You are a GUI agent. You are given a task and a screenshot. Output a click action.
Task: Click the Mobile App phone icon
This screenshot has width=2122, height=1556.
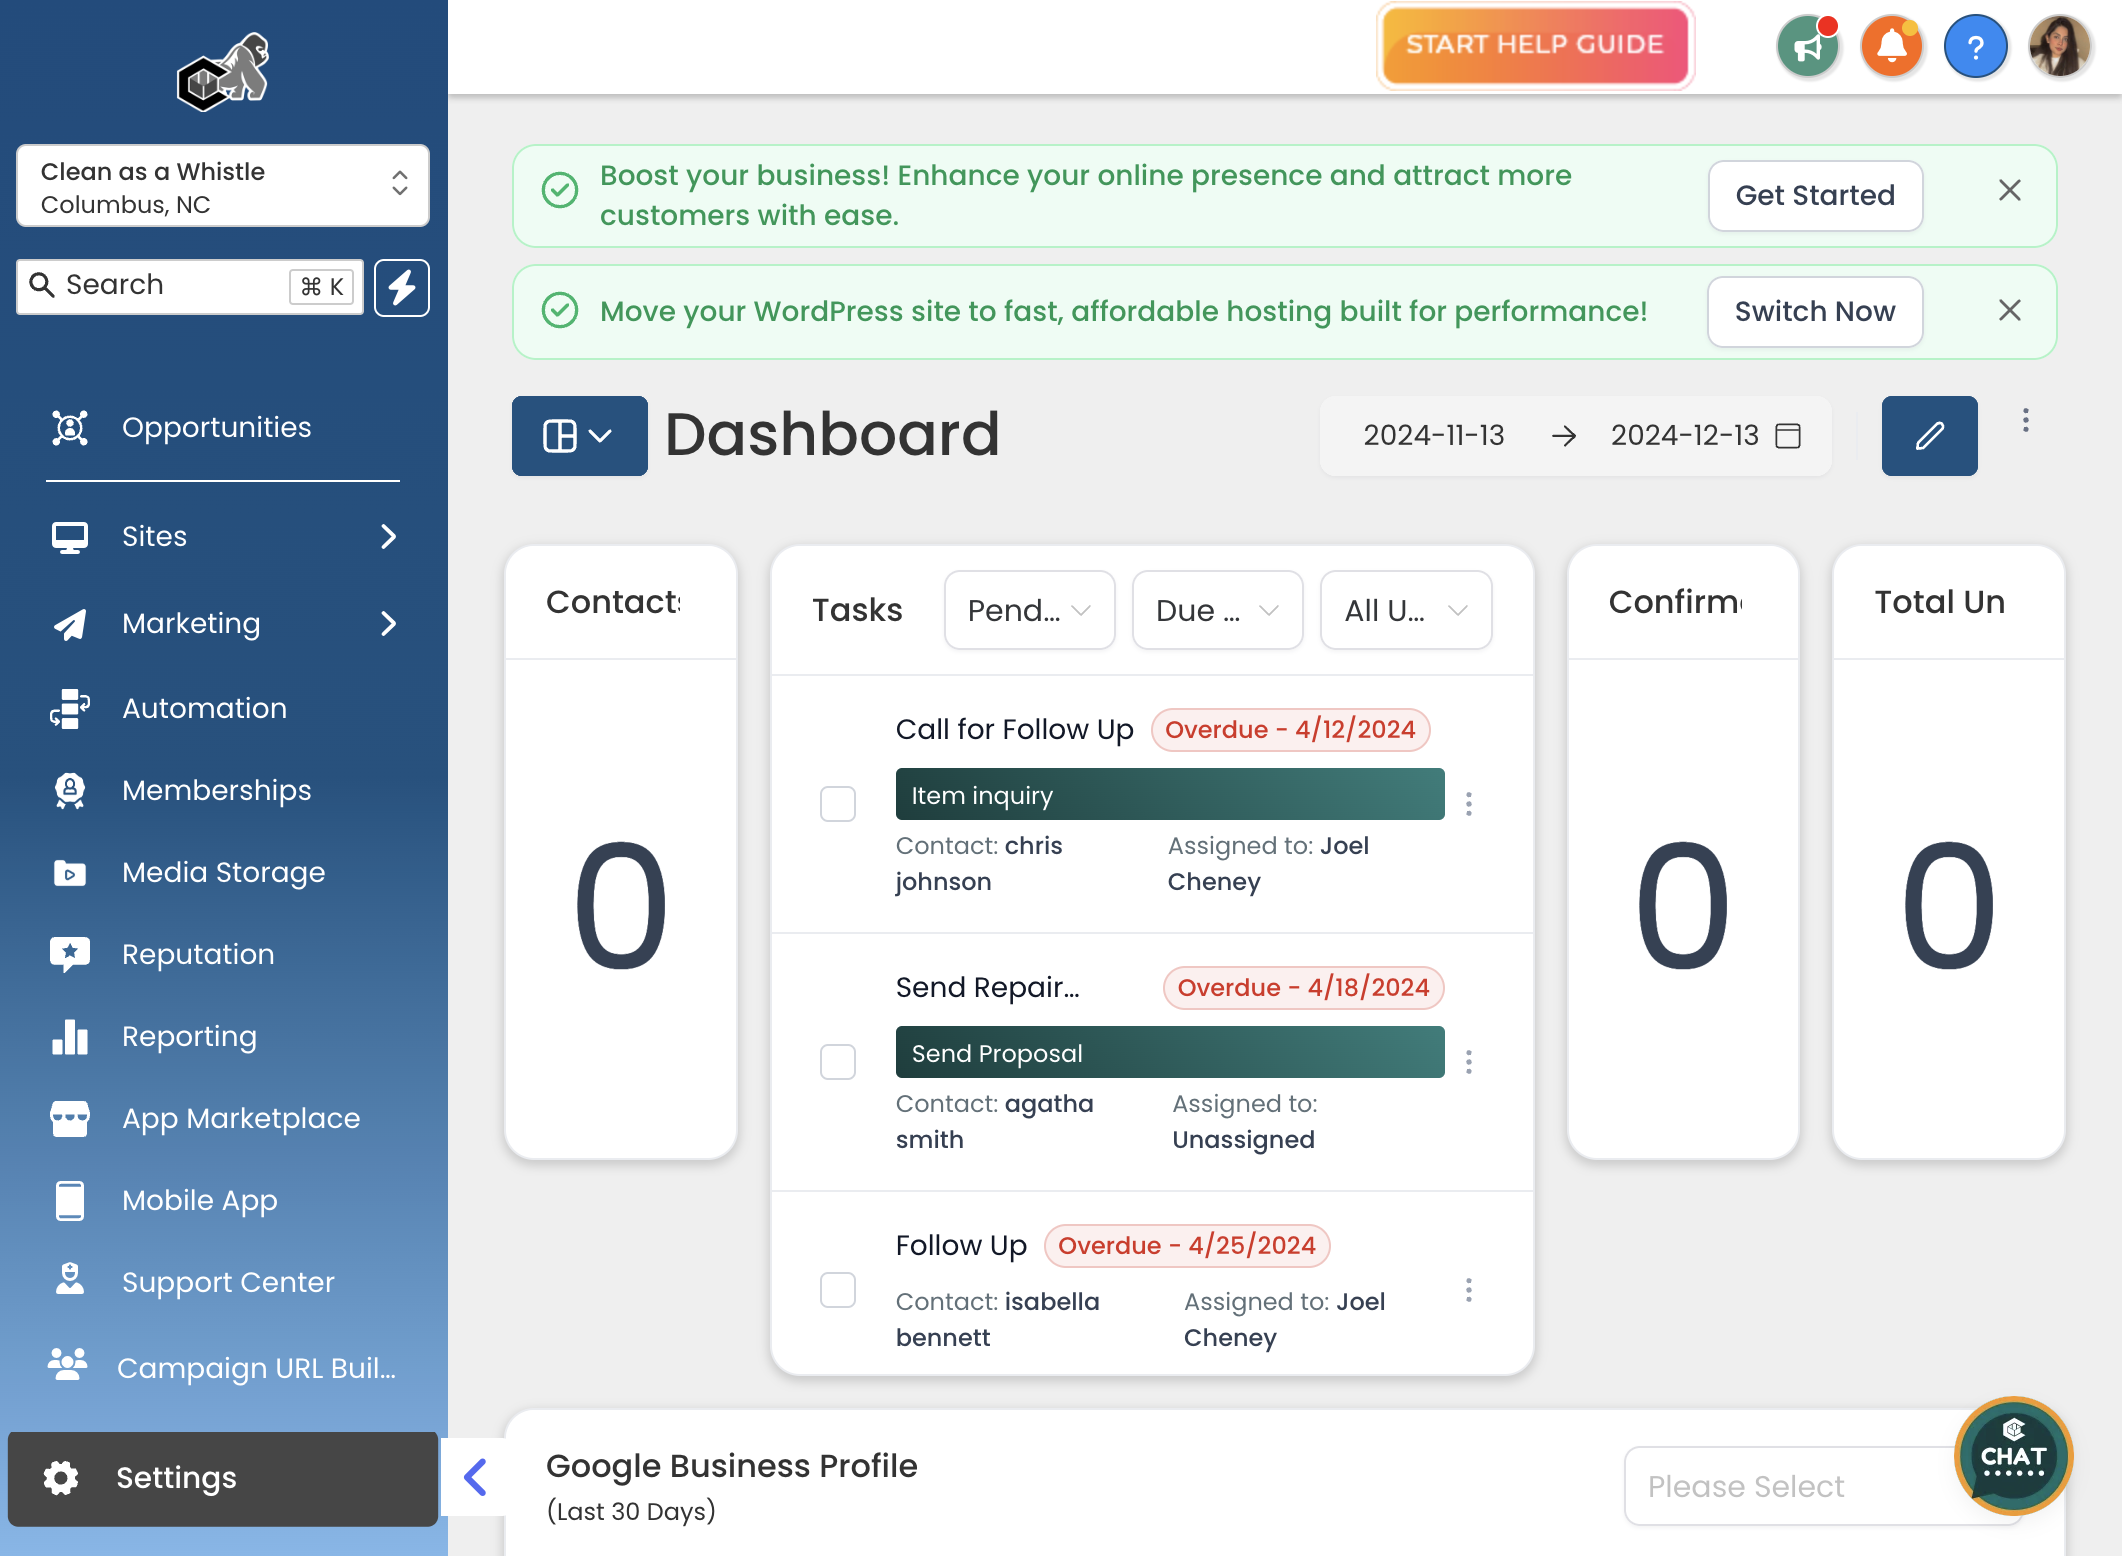tap(70, 1201)
